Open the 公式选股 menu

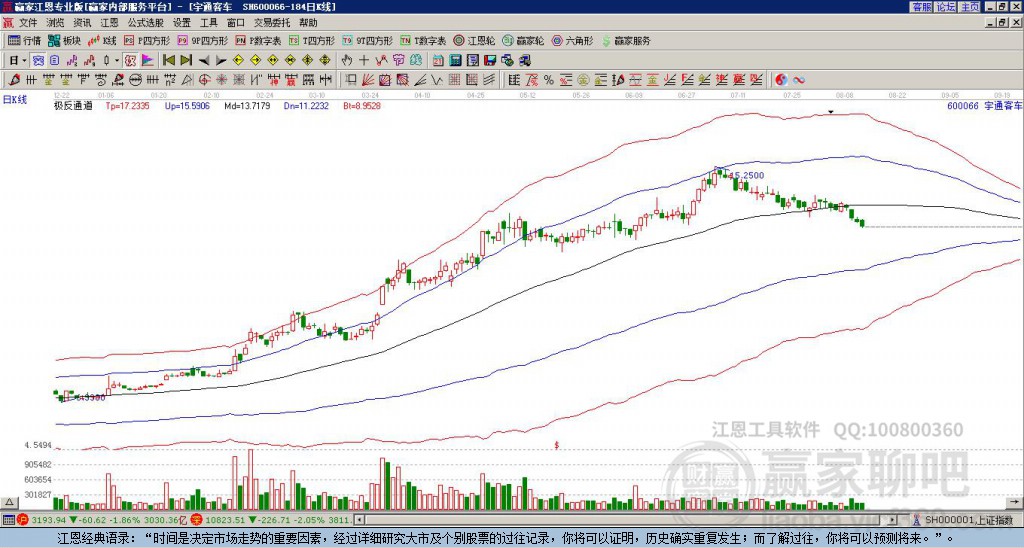145,23
